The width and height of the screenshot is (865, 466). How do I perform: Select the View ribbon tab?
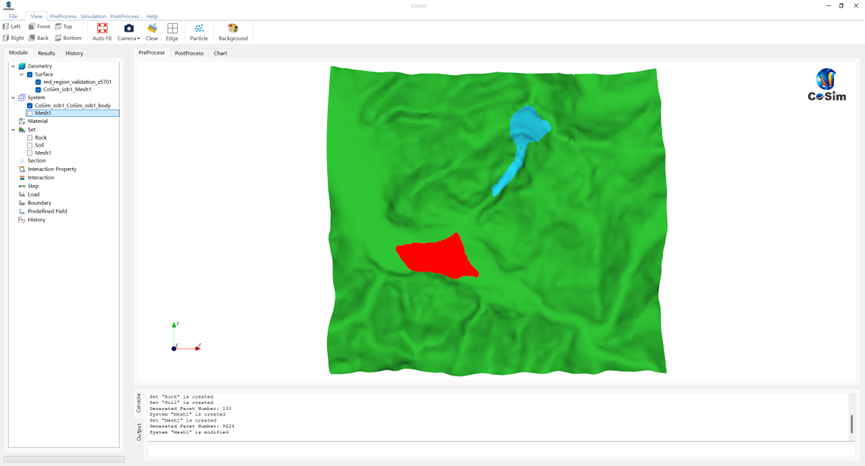[x=36, y=16]
